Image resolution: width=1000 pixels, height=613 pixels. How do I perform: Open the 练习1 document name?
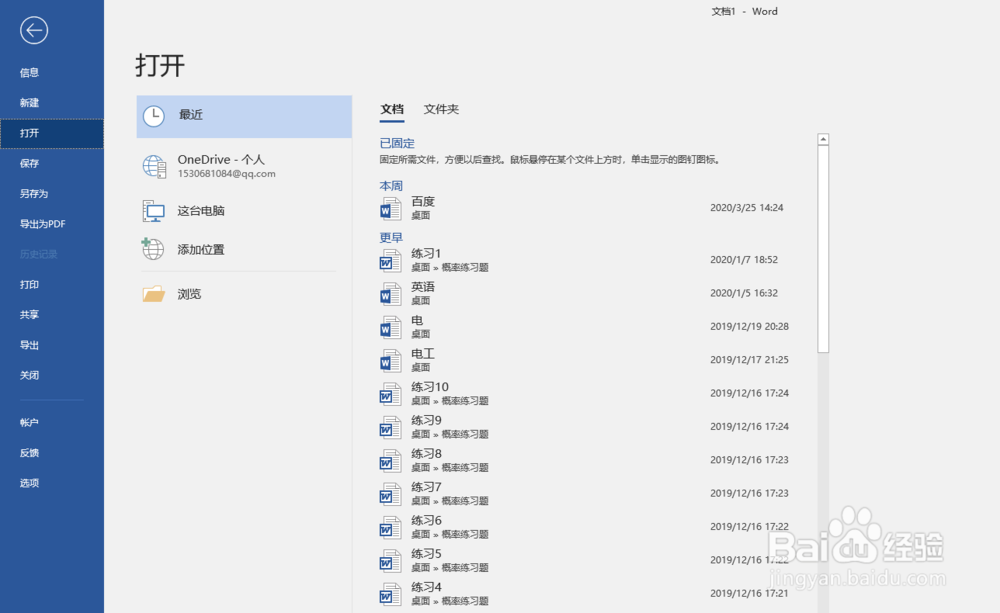426,254
